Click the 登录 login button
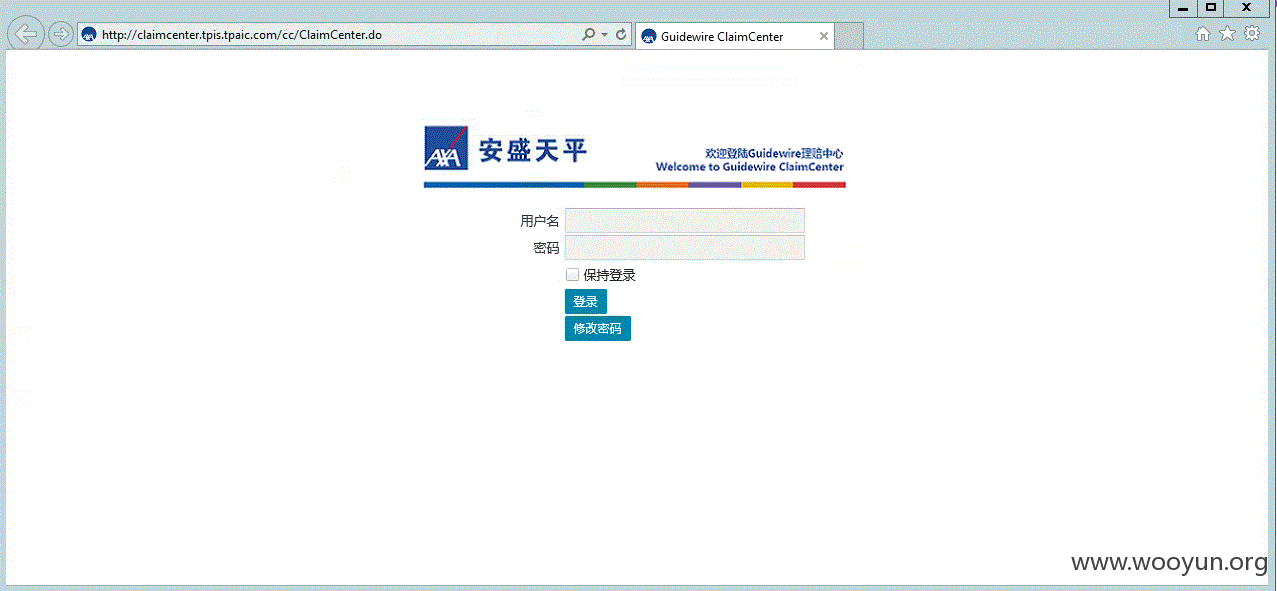This screenshot has height=591, width=1277. [x=586, y=302]
